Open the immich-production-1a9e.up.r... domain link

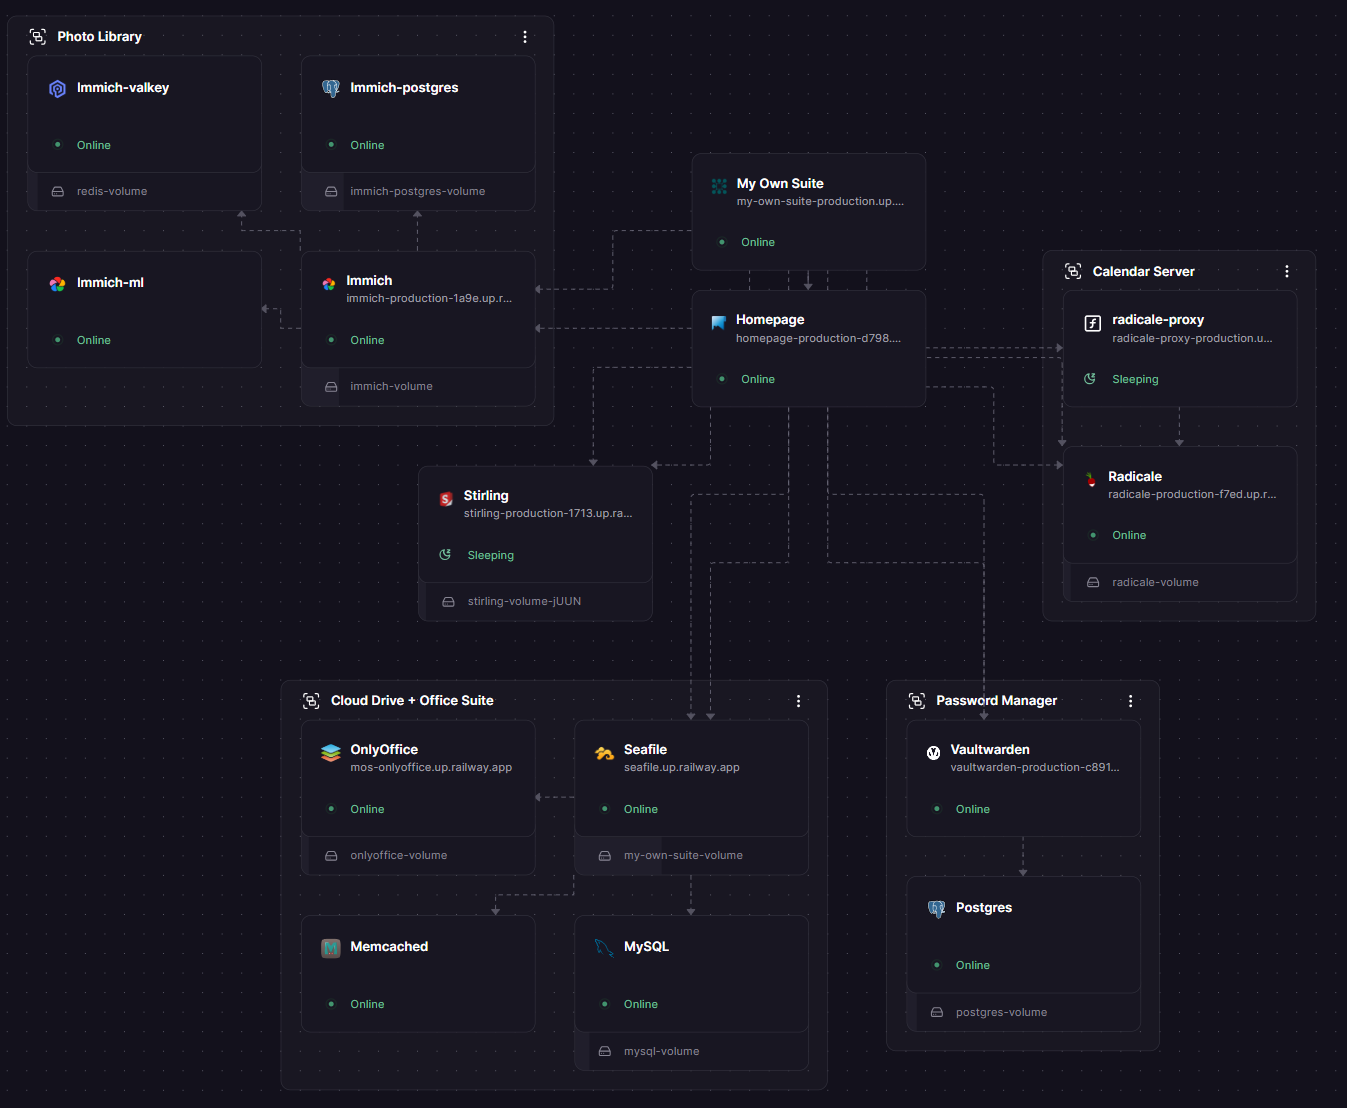point(429,299)
